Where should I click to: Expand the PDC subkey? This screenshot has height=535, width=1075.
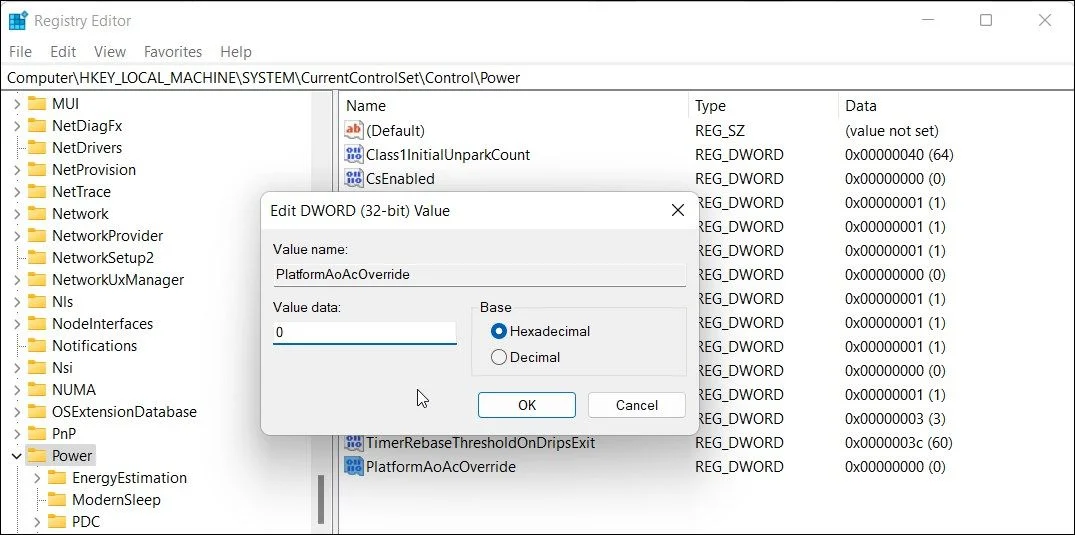pos(37,522)
